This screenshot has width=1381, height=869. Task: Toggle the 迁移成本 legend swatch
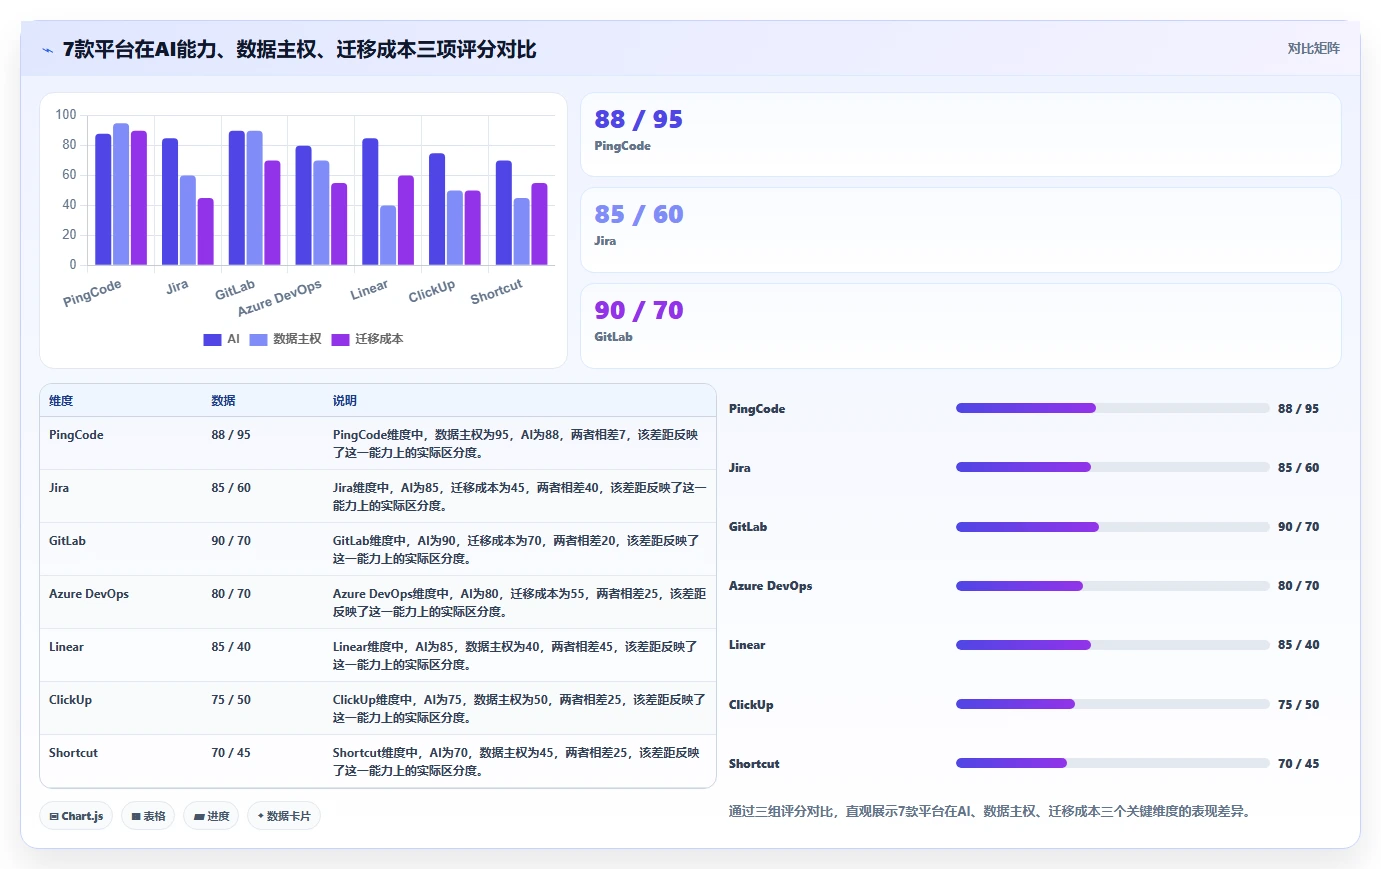point(340,339)
